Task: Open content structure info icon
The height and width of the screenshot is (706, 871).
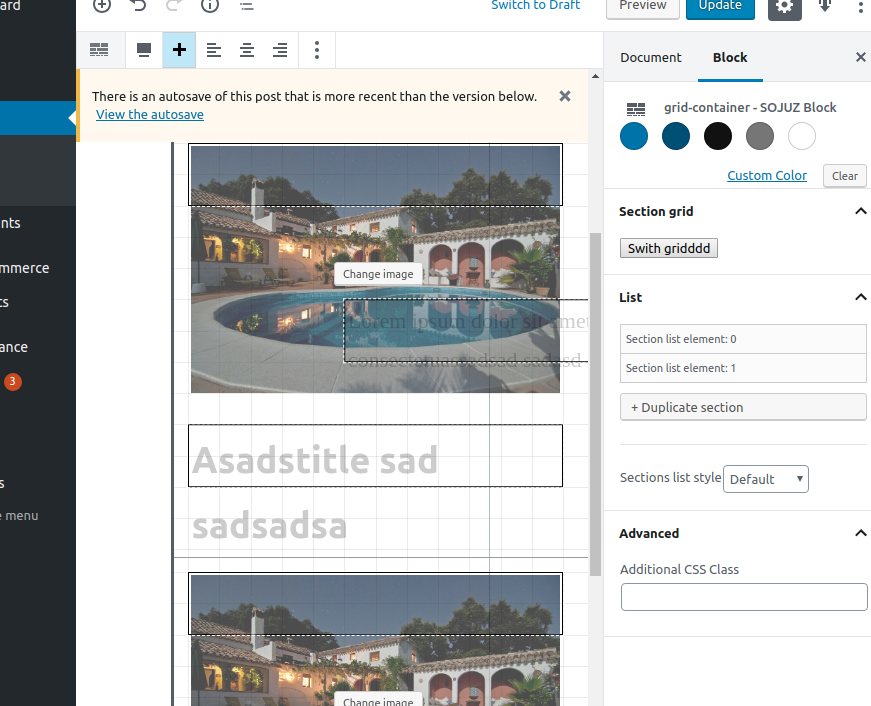Action: coord(210,6)
